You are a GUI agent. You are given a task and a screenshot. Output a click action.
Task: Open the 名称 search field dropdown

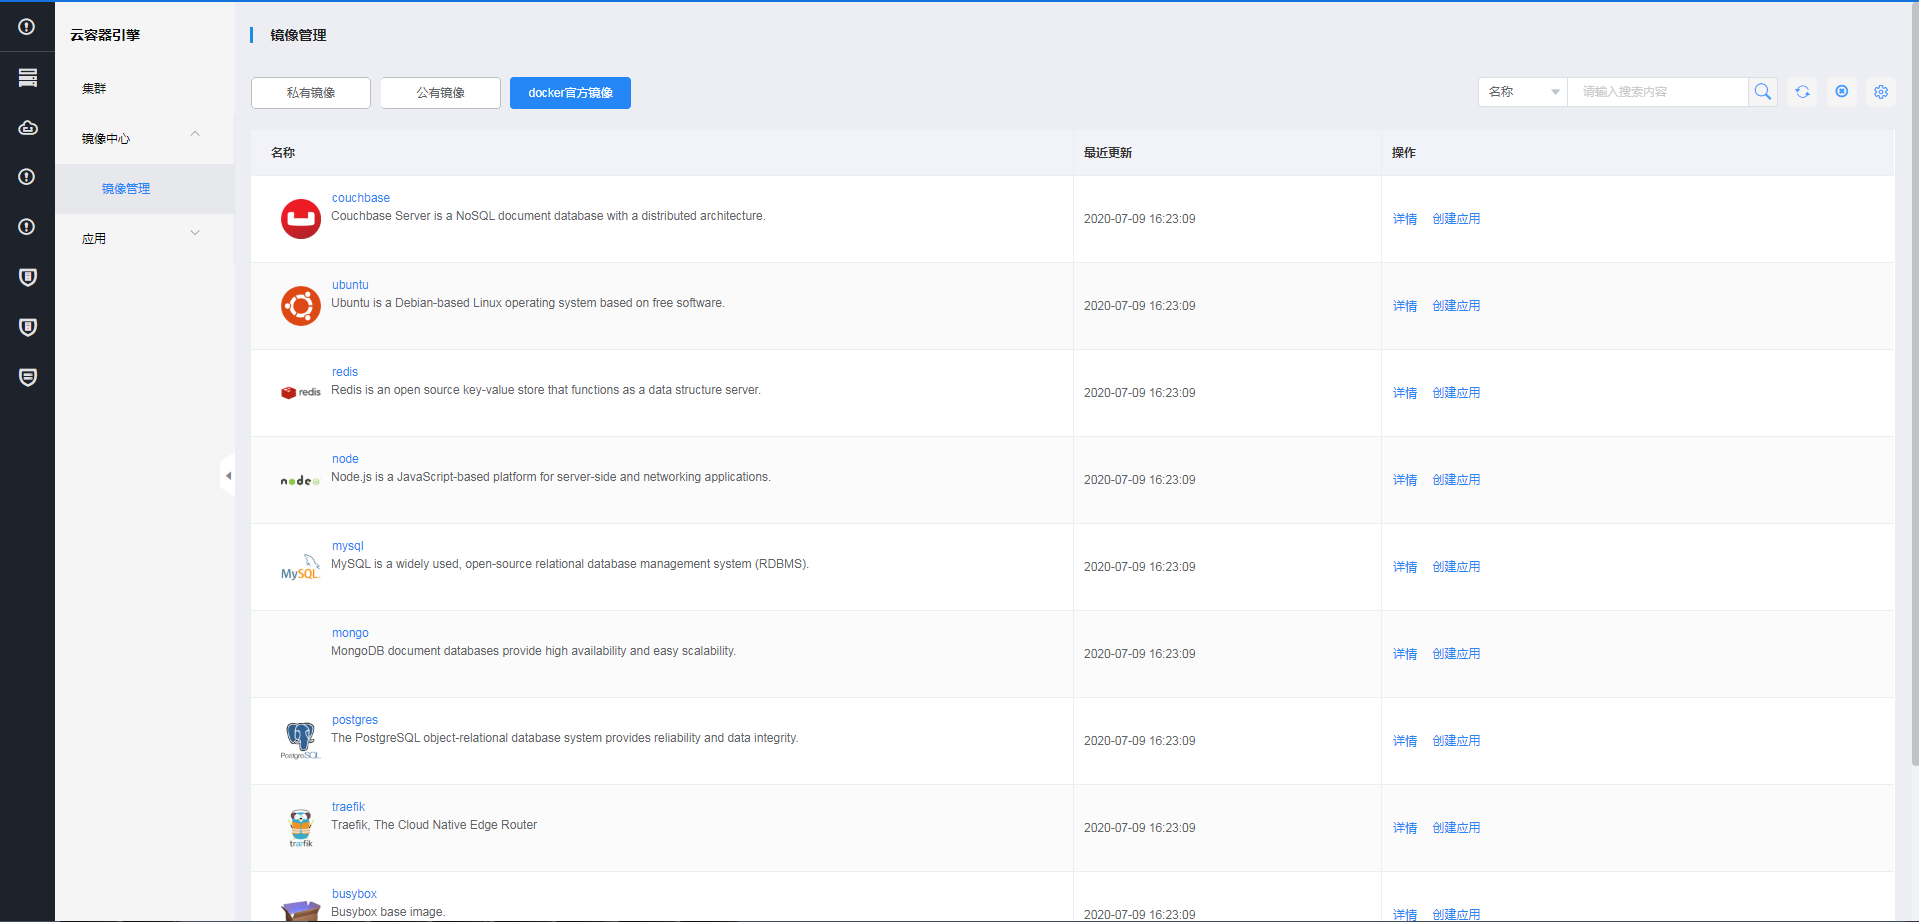click(x=1522, y=92)
